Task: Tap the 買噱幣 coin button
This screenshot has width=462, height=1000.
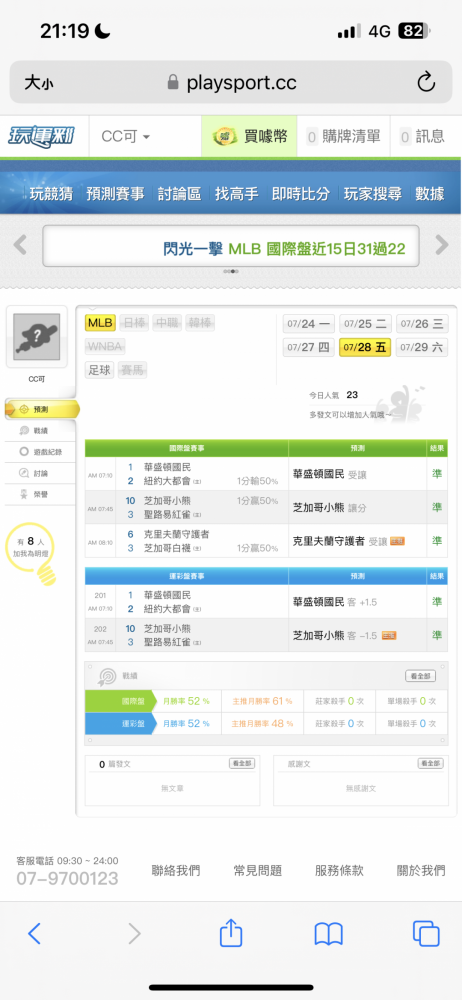Action: coord(250,136)
